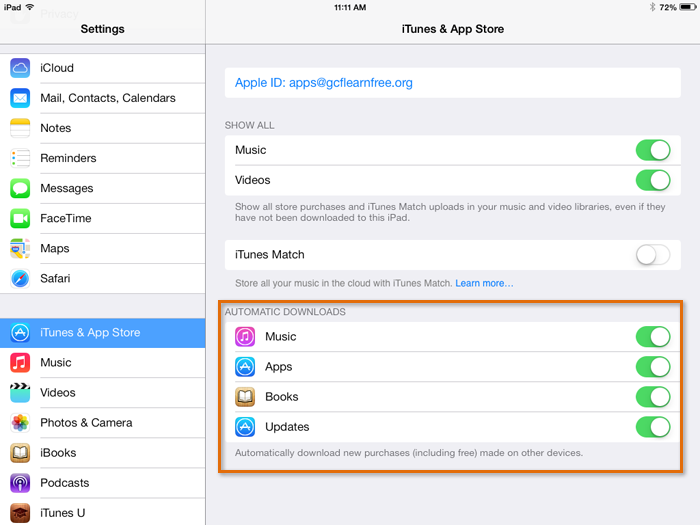Open iTunes U settings
This screenshot has width=700, height=525.
[103, 512]
